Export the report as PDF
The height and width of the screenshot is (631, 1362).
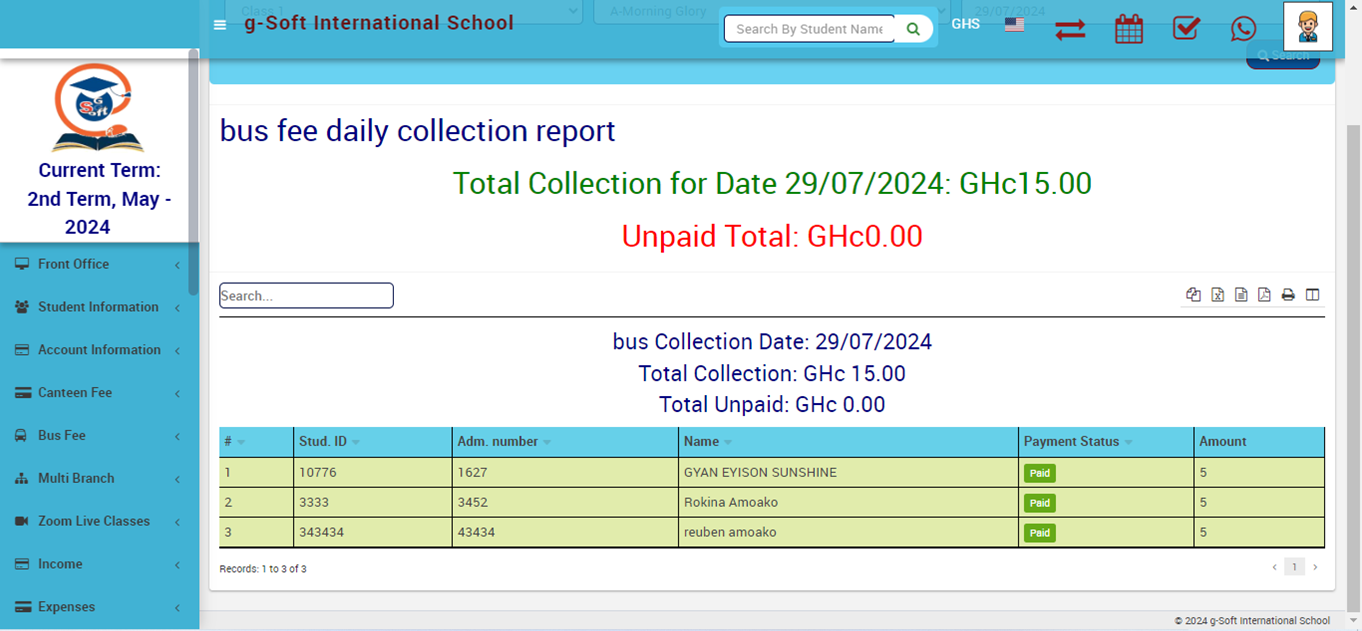(1264, 295)
